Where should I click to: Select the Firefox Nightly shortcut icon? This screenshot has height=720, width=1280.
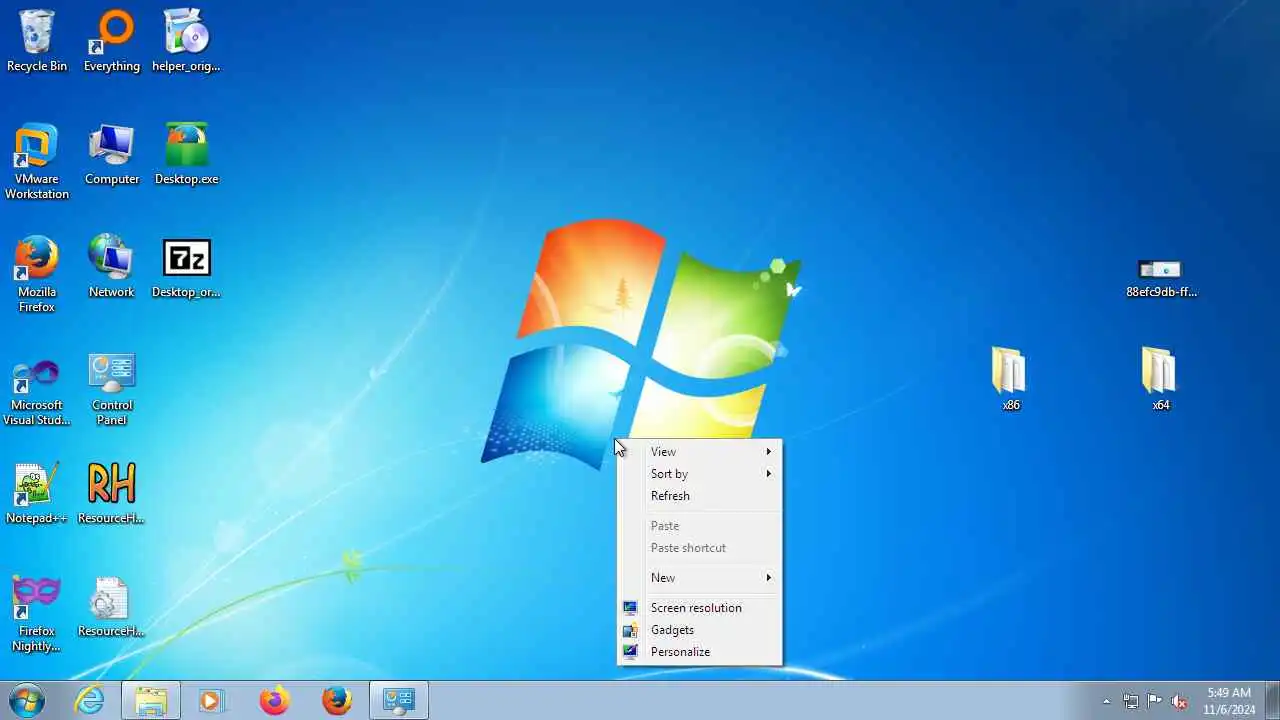pyautogui.click(x=37, y=613)
